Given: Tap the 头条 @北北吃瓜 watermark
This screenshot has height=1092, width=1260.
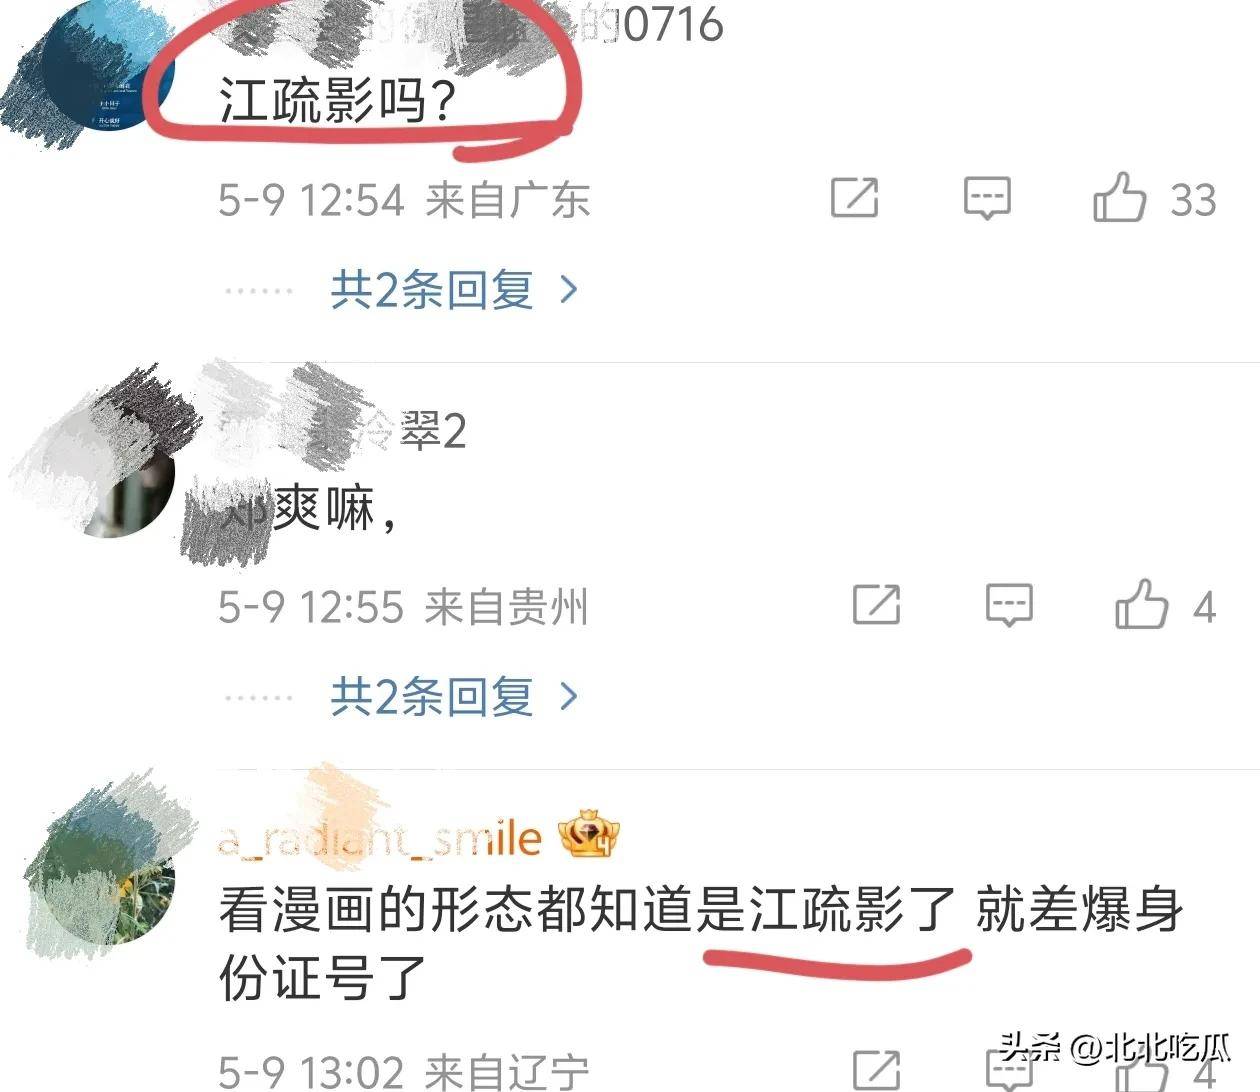Looking at the screenshot, I should (1115, 1047).
